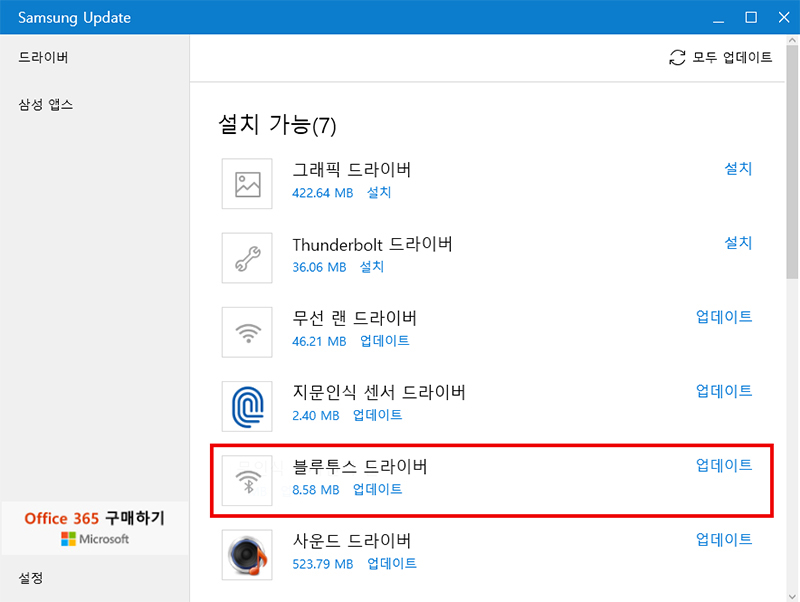This screenshot has width=800, height=602.
Task: Click 업데이트 next to 523.79 MB
Action: click(392, 564)
